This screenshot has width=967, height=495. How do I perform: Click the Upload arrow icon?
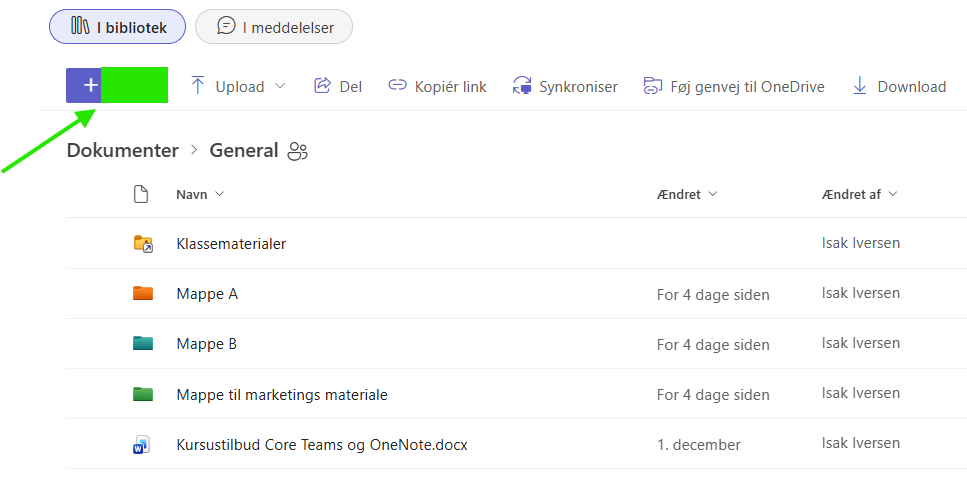(x=198, y=86)
